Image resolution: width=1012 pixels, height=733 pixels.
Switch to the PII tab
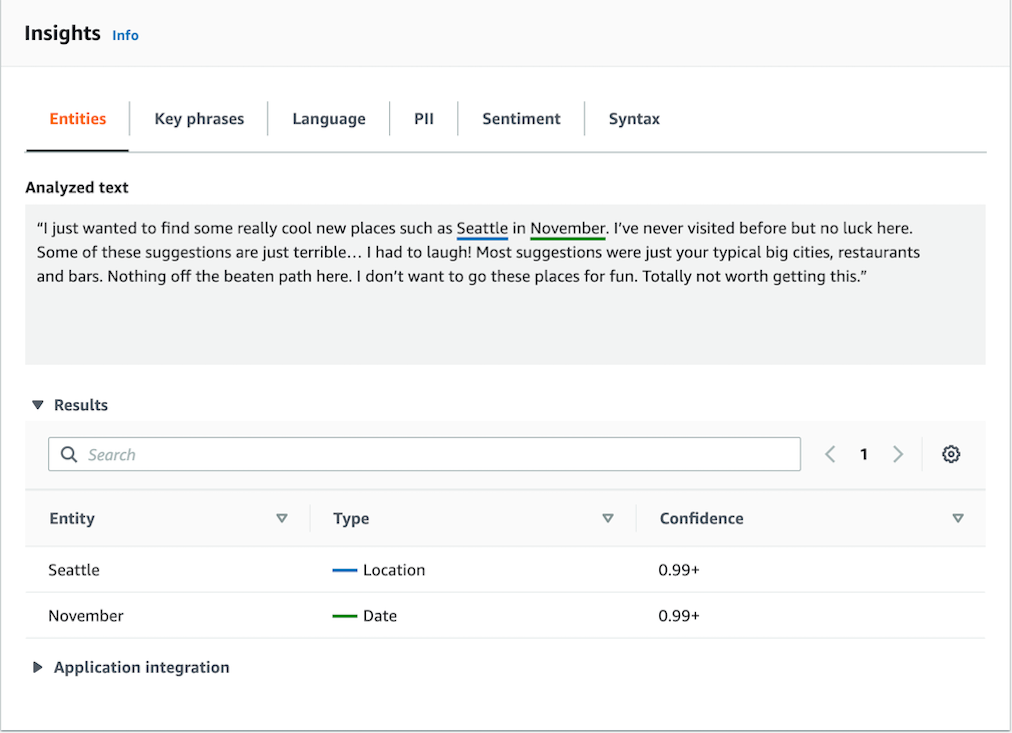pos(423,118)
